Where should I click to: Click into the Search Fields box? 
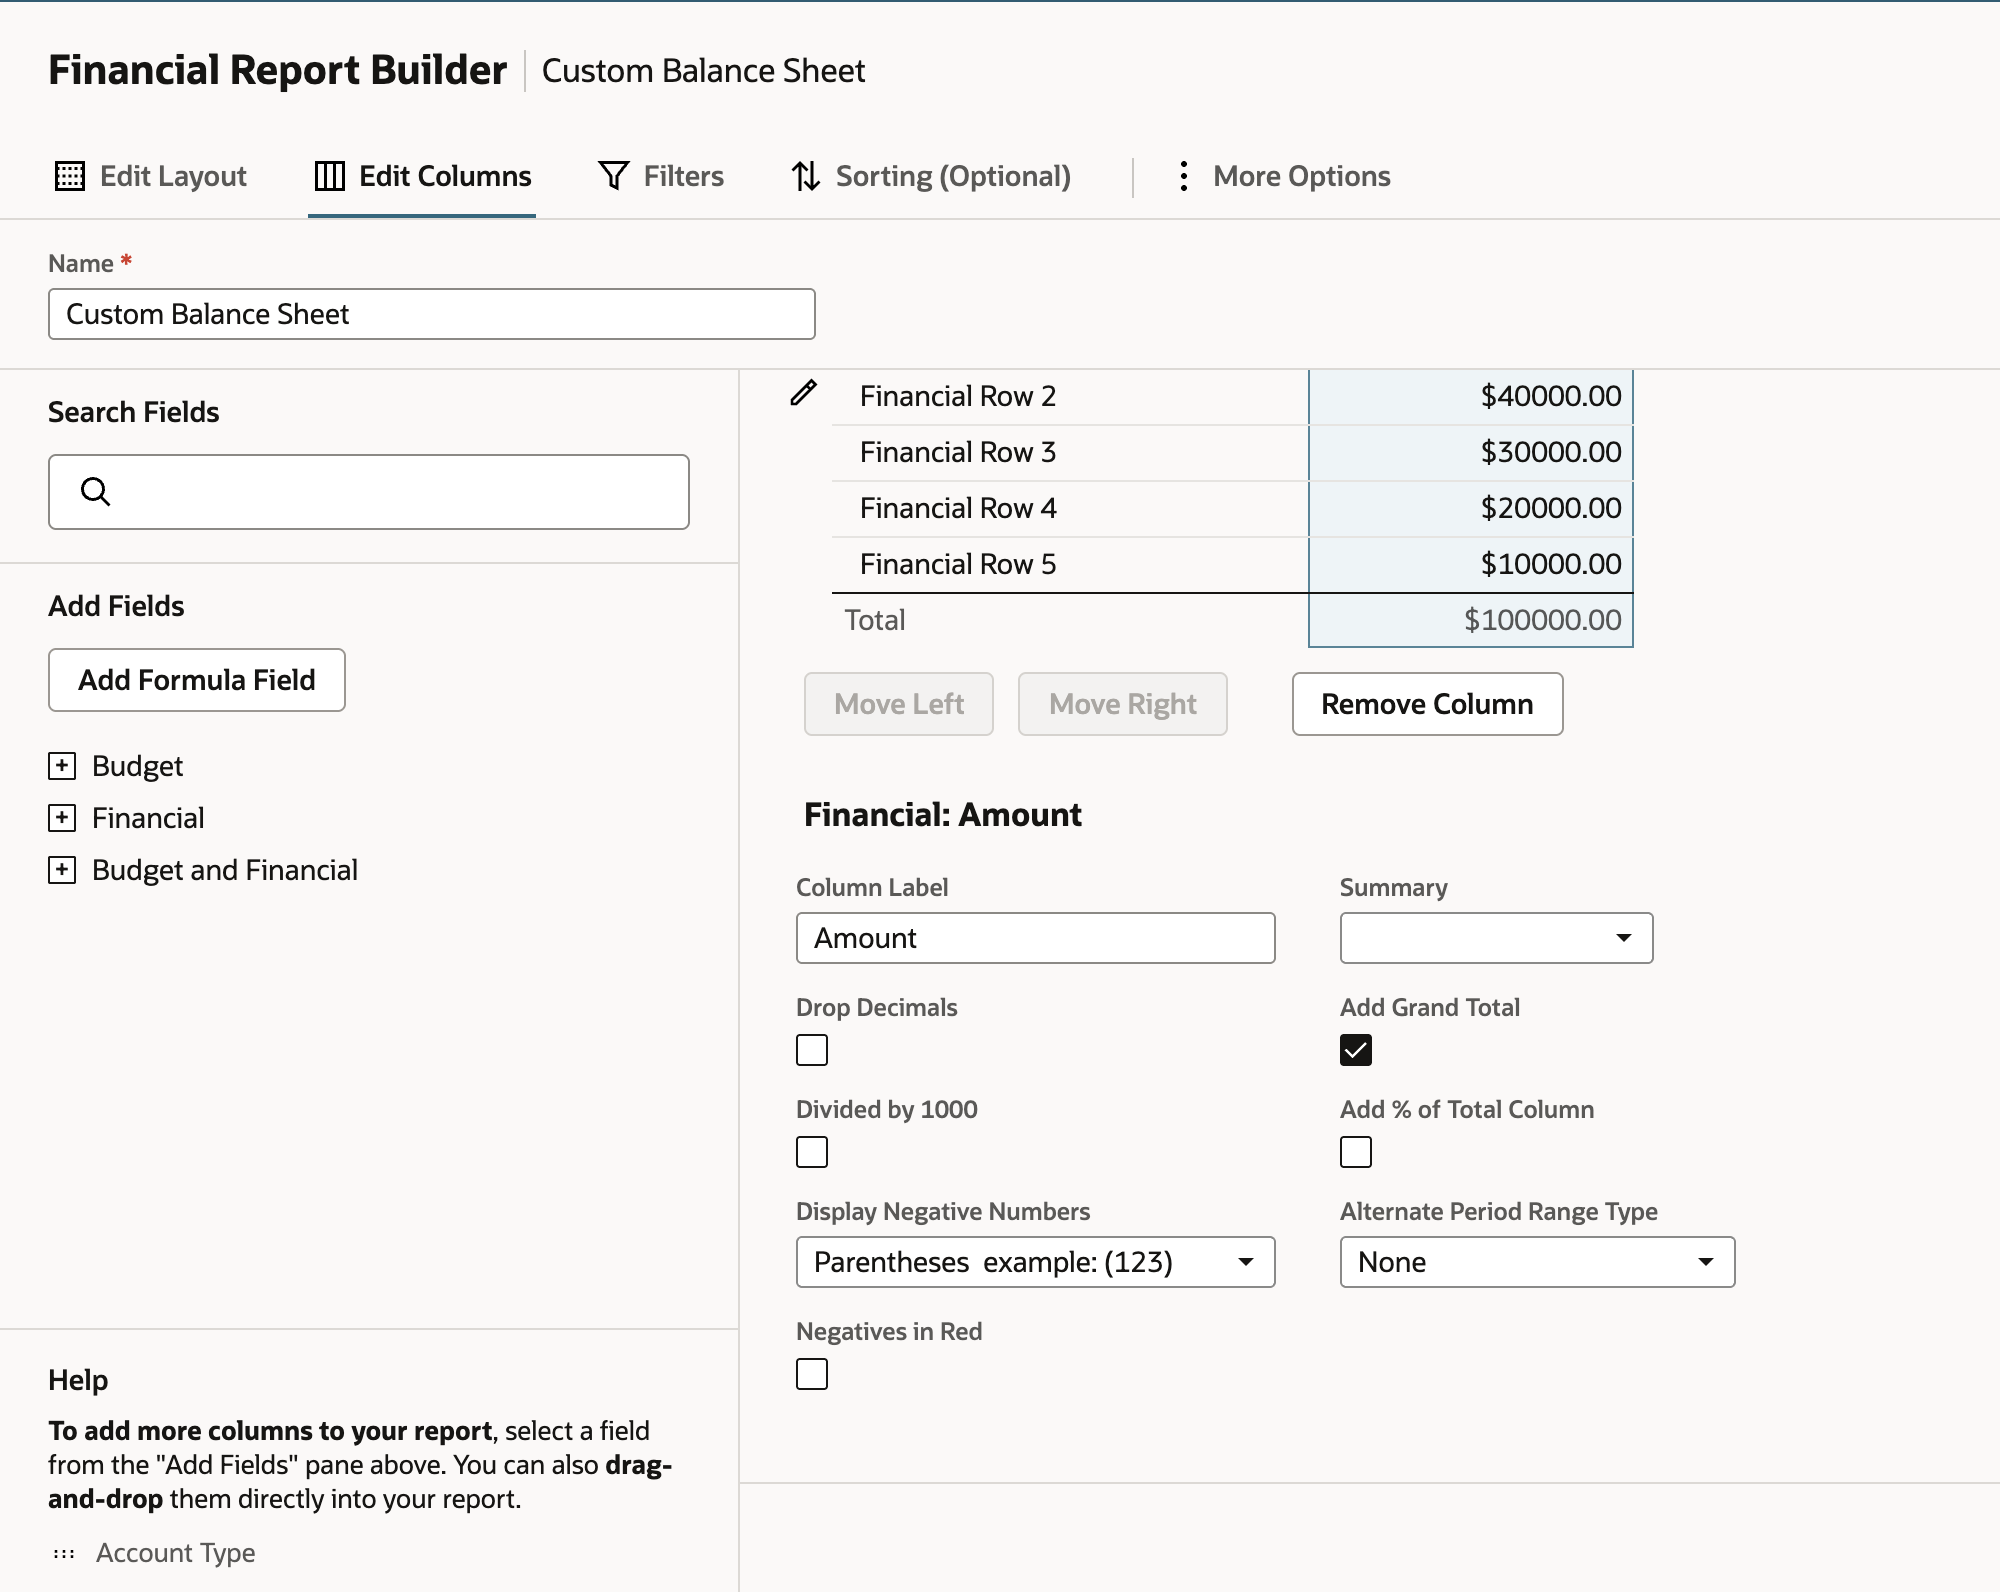coord(369,492)
